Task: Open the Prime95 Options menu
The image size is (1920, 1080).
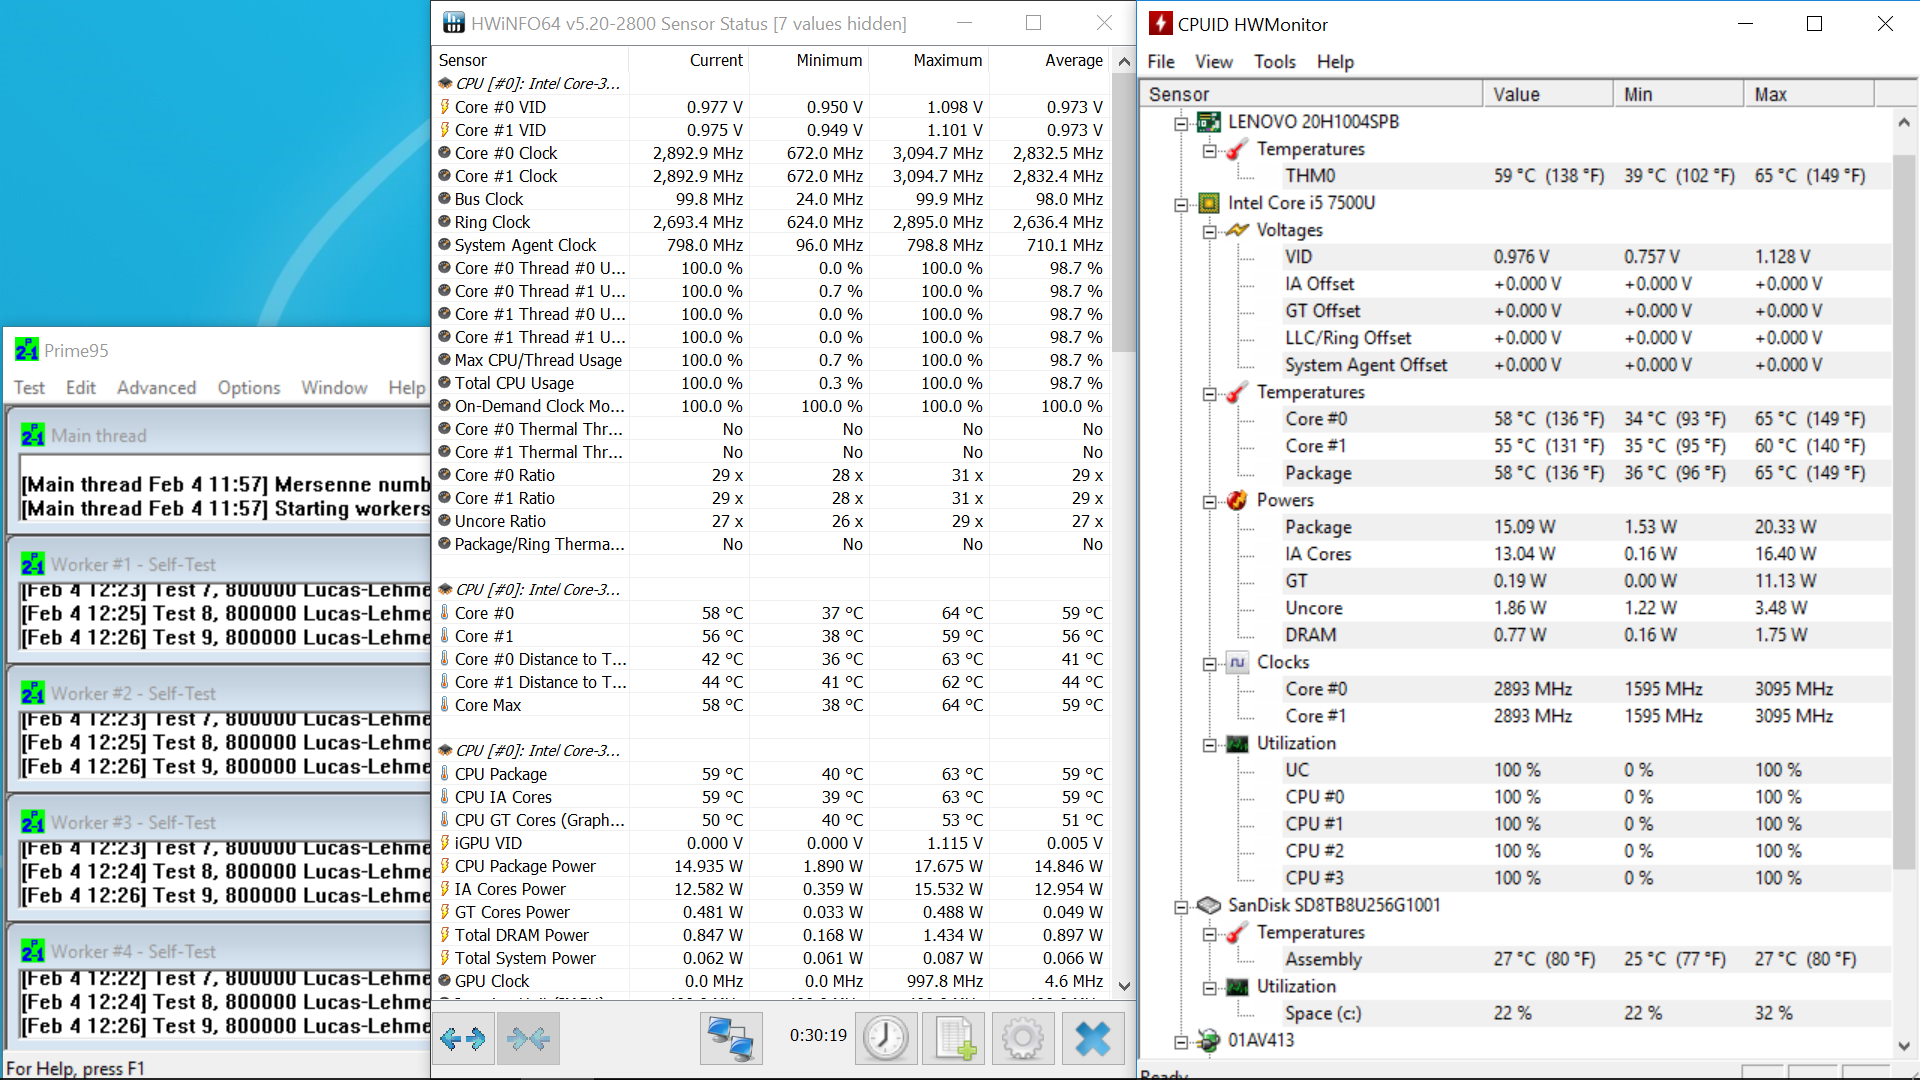Action: pyautogui.click(x=249, y=388)
